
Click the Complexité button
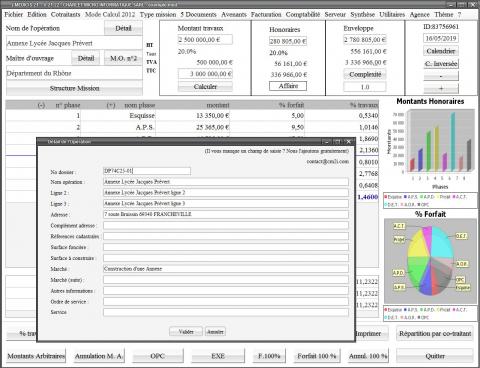point(365,74)
